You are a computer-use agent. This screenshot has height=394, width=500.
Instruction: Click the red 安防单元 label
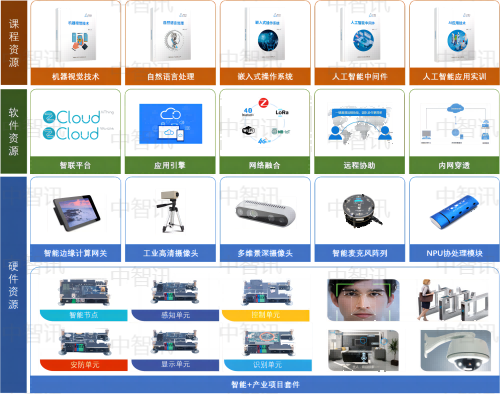[84, 365]
